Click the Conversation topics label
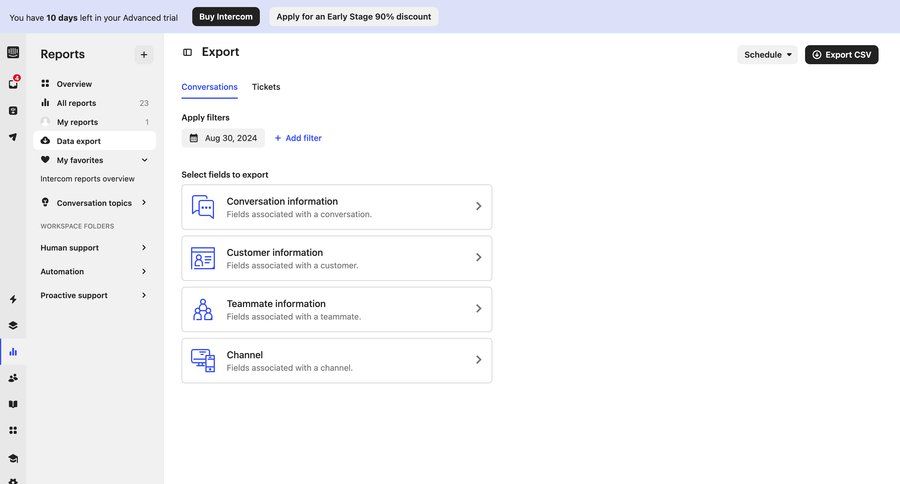This screenshot has height=484, width=900. 94,203
